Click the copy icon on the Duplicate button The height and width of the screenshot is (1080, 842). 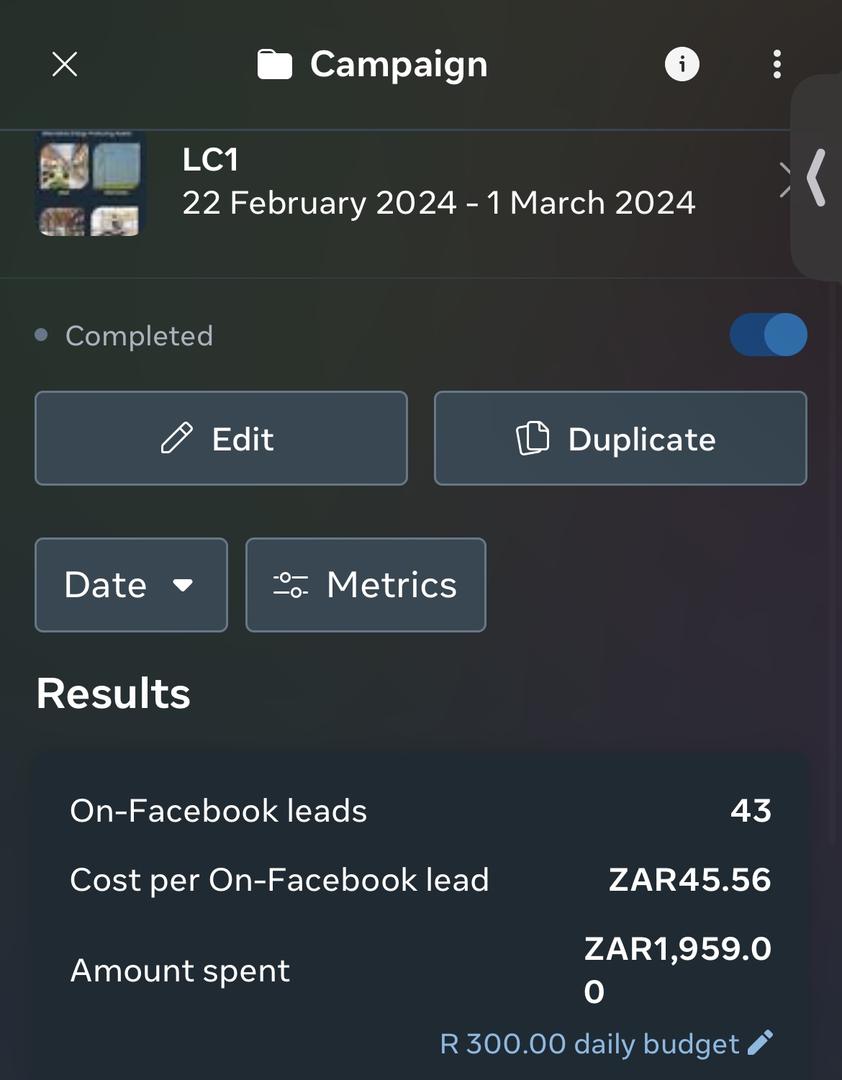532,438
